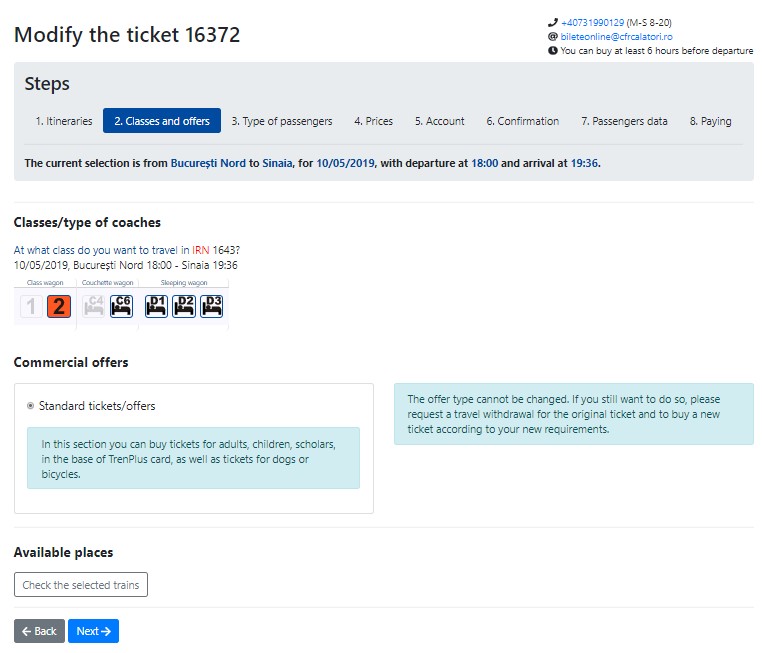
Task: Choose the C6 couchette wagon icon
Action: [121, 307]
